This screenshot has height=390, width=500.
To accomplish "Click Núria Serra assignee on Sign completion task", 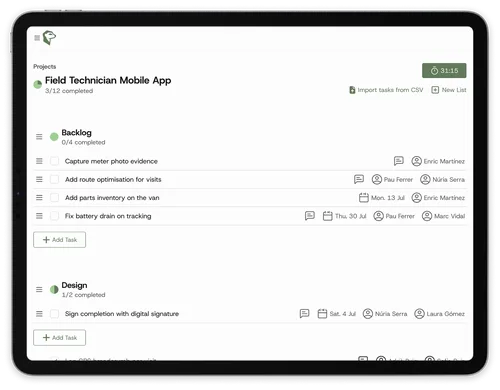I will [385, 314].
